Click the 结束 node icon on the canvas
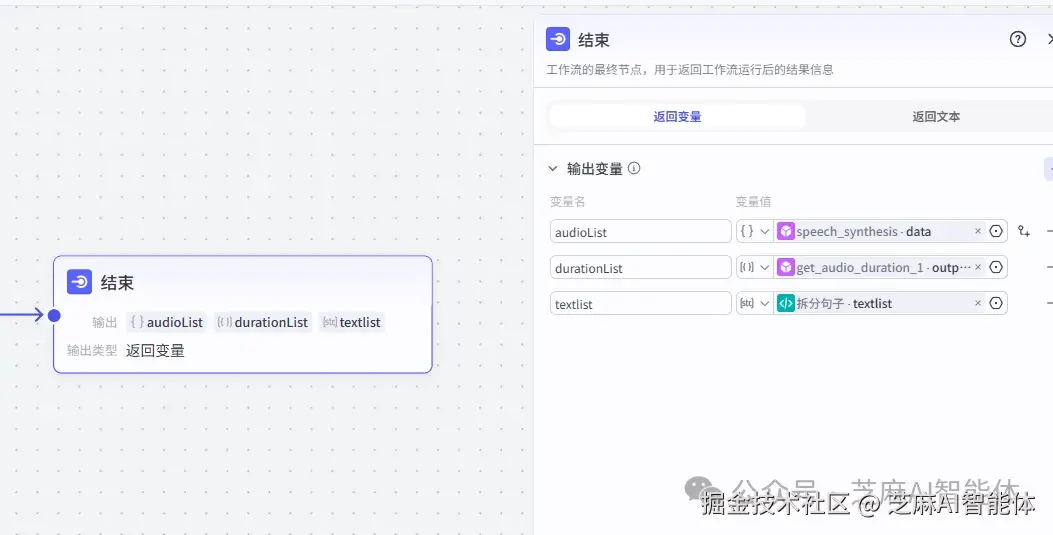1053x535 pixels. pos(79,282)
